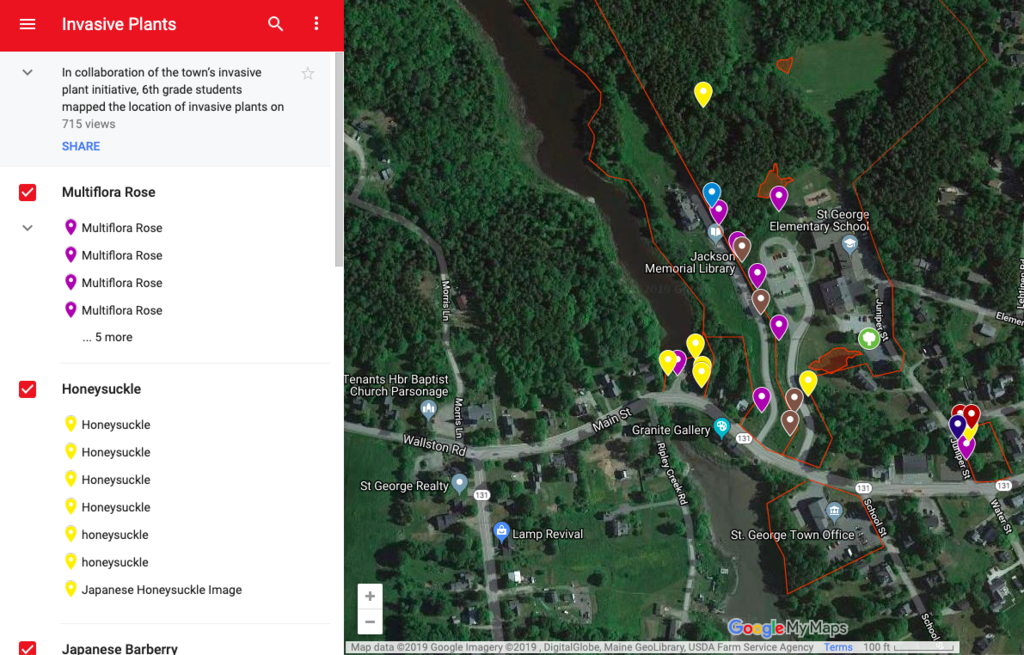This screenshot has width=1024, height=655.
Task: Toggle the Honeysuckle layer visibility
Action: (x=27, y=389)
